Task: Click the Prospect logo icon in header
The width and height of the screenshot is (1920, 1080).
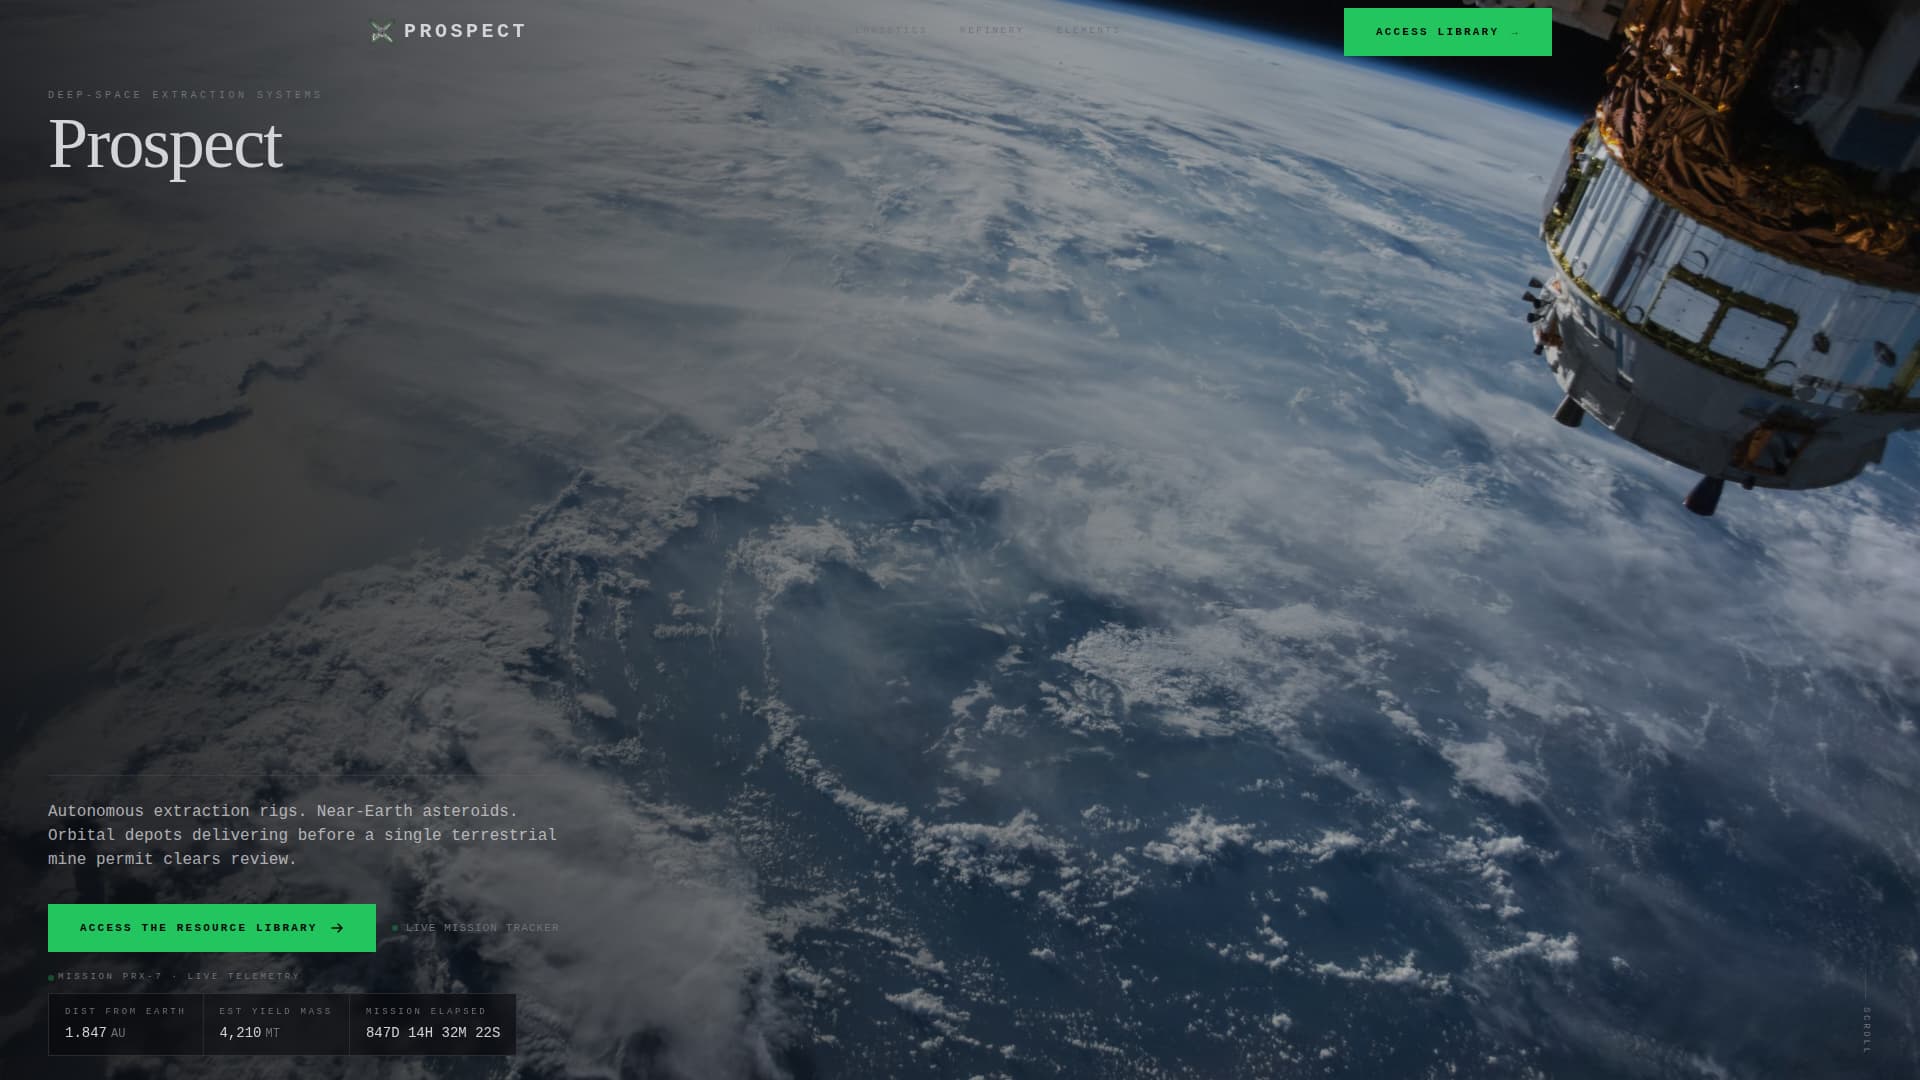Action: click(x=381, y=32)
